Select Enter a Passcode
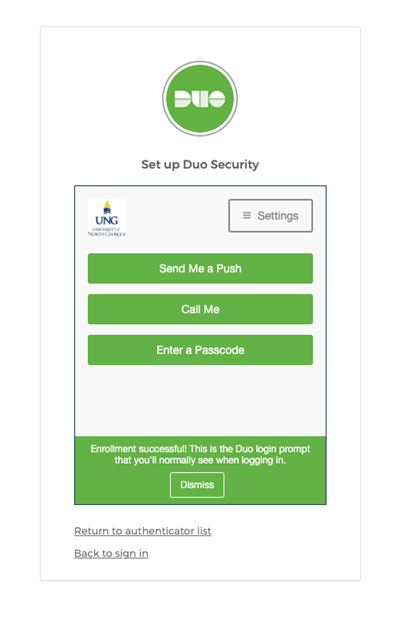The height and width of the screenshot is (624, 396). [x=200, y=350]
